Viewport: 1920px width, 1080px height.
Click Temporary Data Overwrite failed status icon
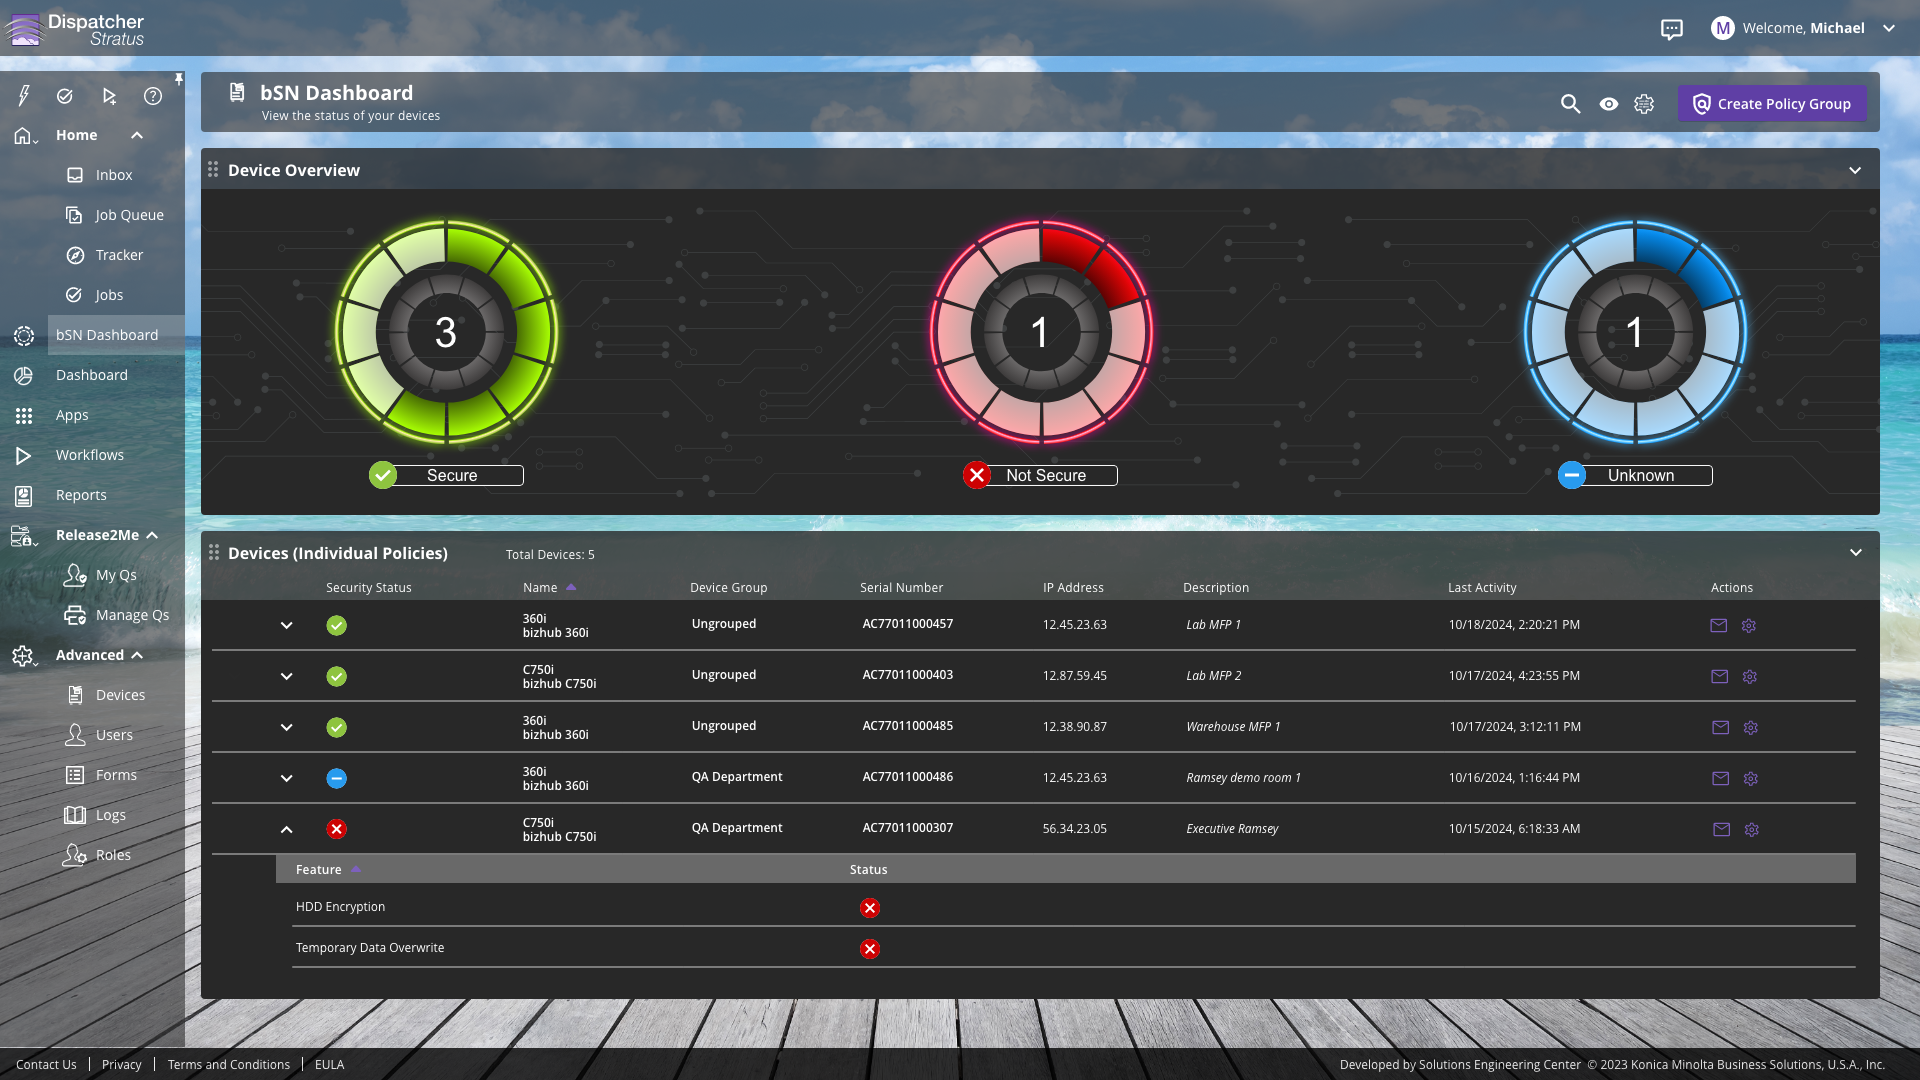pyautogui.click(x=870, y=949)
